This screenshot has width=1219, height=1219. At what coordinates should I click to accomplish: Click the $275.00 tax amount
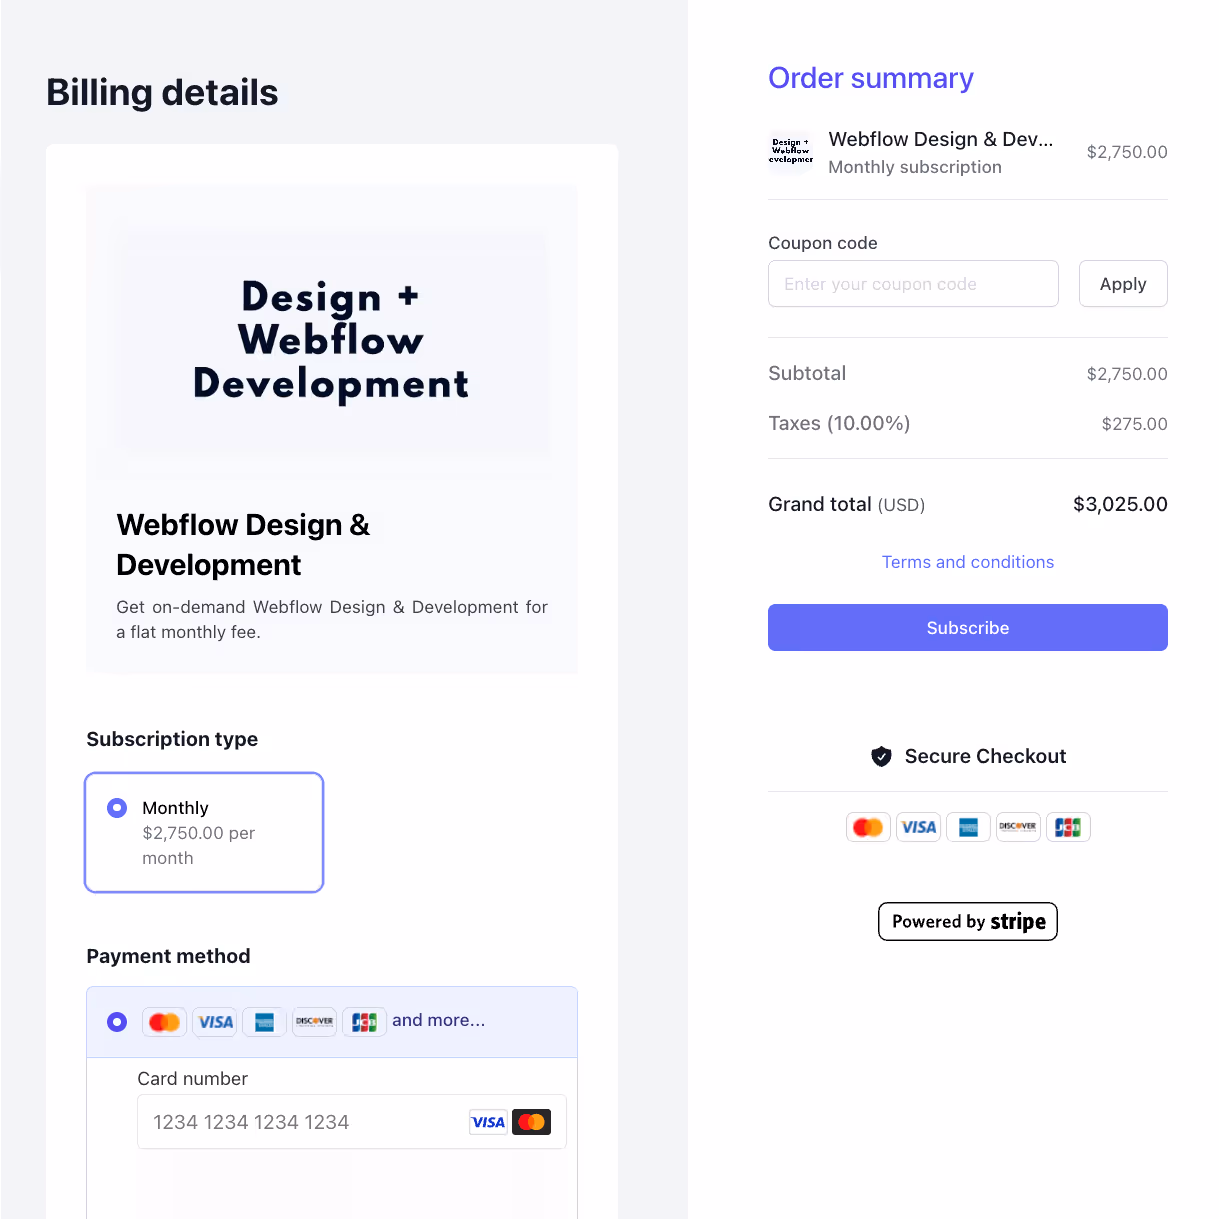pos(1134,424)
